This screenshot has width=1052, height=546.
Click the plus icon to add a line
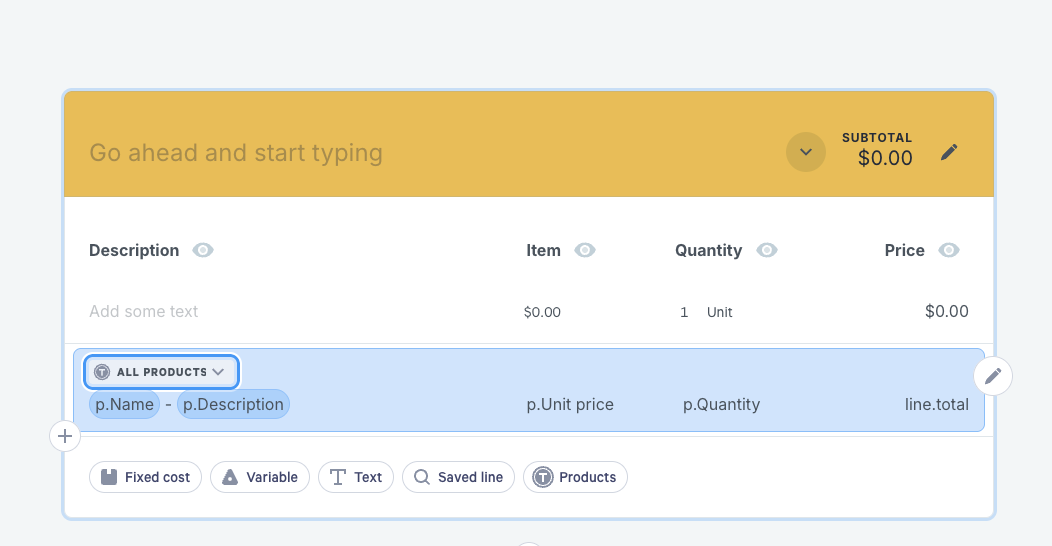pyautogui.click(x=65, y=436)
